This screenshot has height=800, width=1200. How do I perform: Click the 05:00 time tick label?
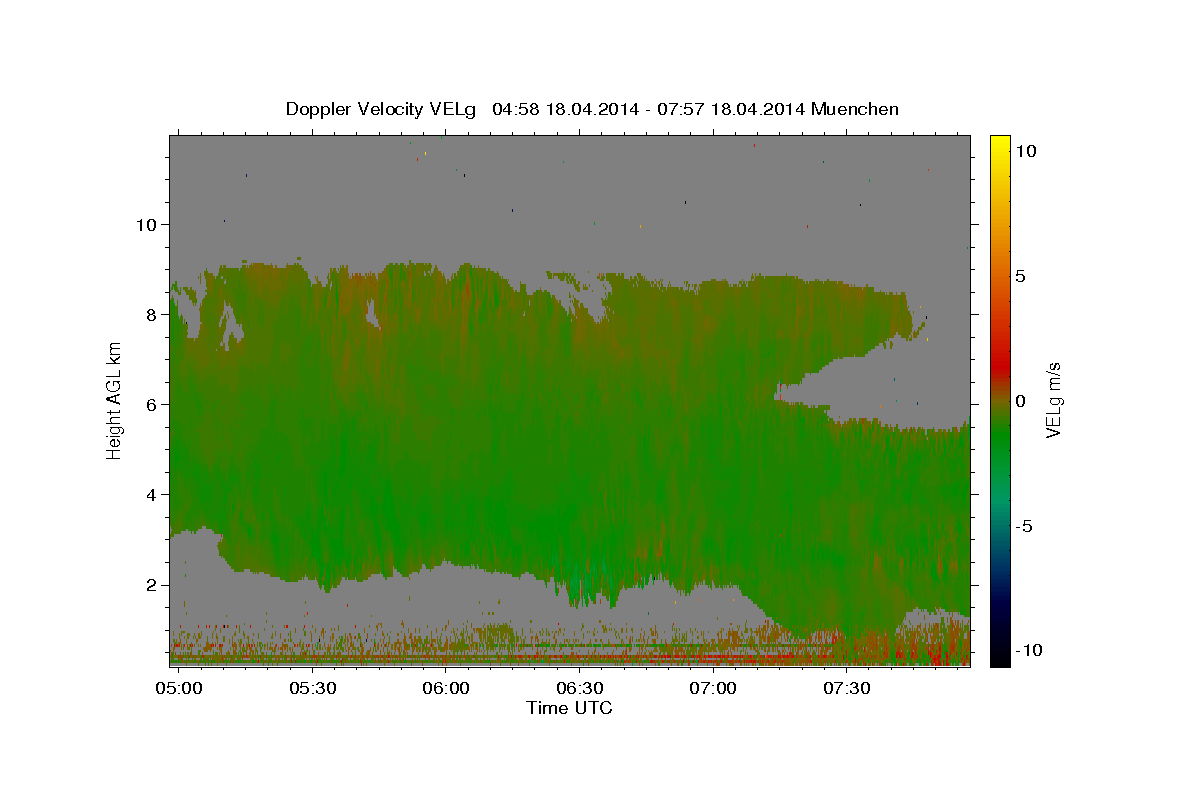coord(180,689)
